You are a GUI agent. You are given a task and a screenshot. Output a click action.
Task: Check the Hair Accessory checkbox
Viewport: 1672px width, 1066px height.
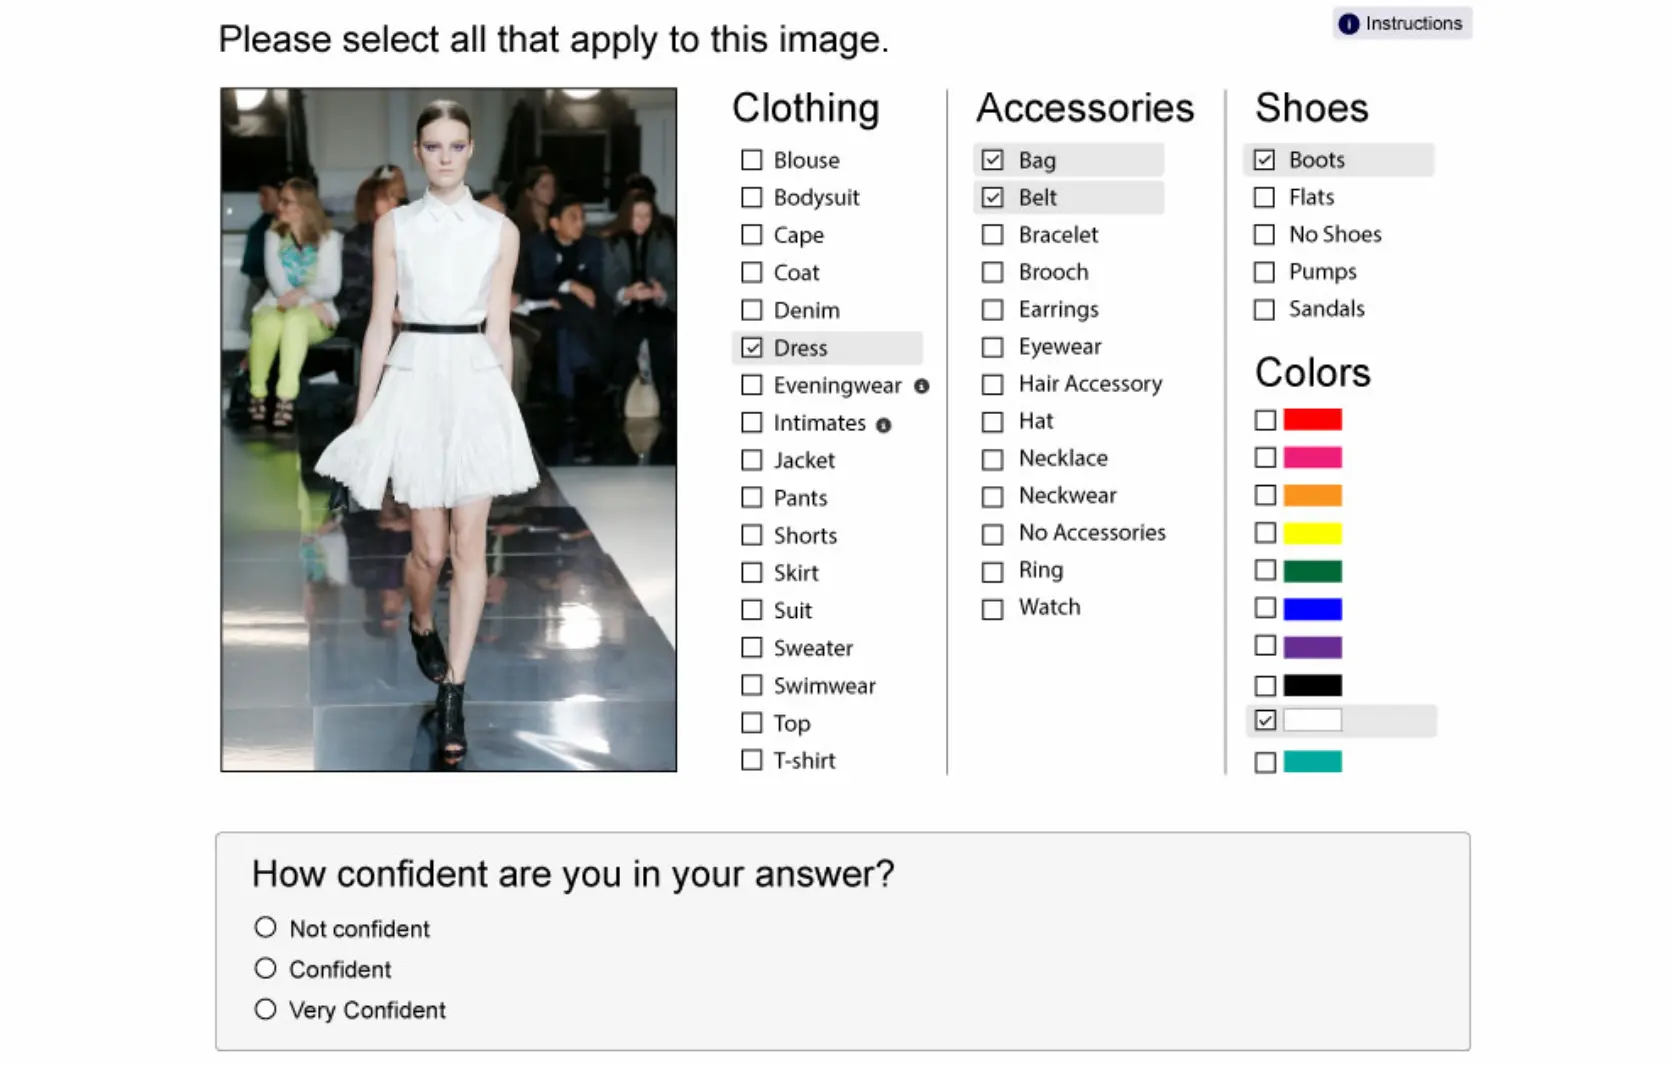992,384
